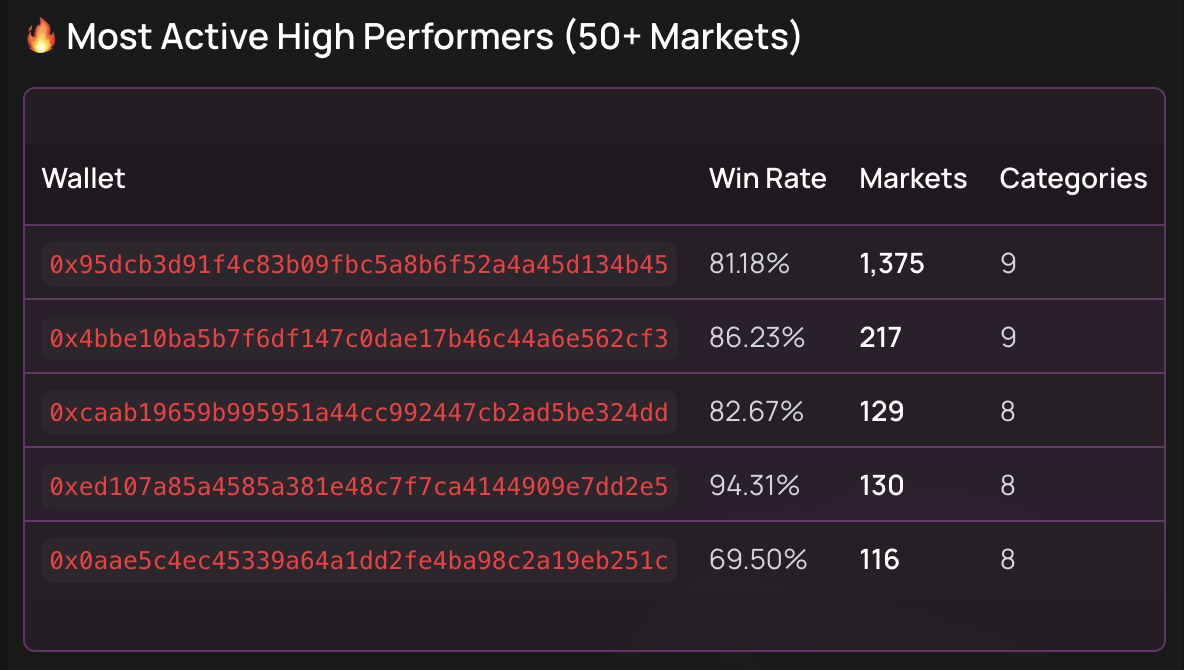Select the 86.23% win rate cell
This screenshot has width=1184, height=670.
[x=756, y=338]
